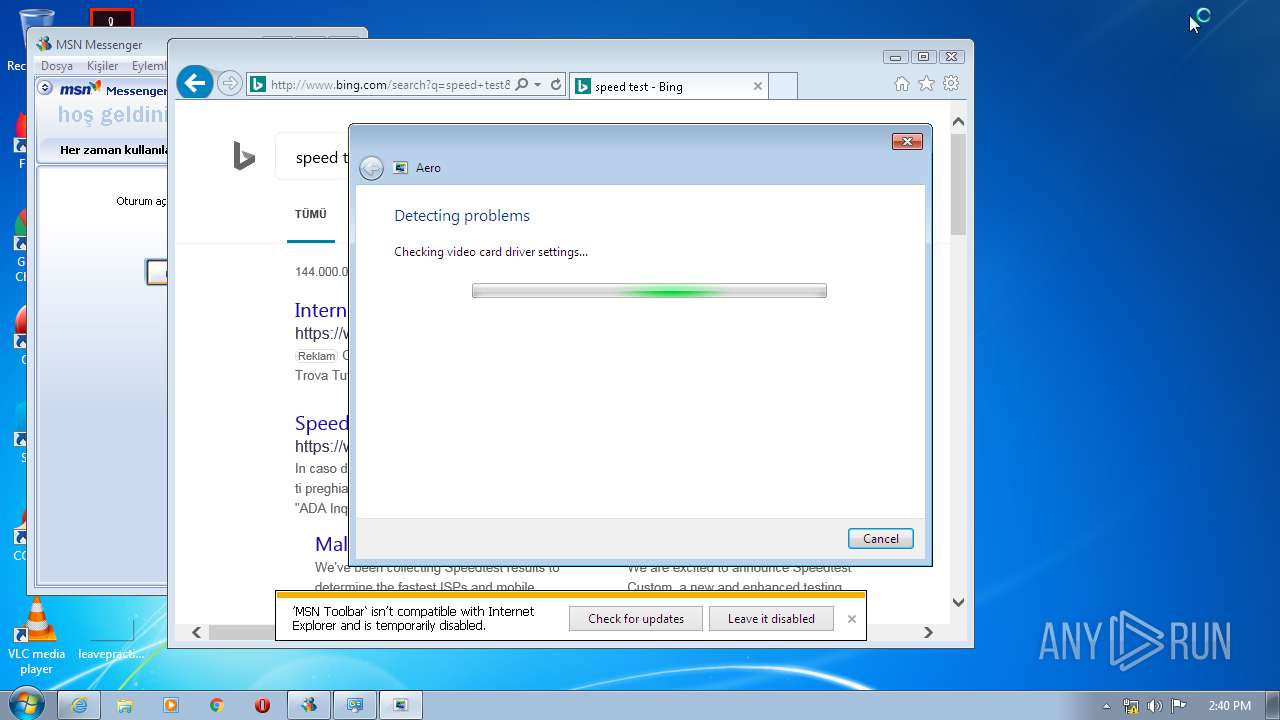Click the MSN Messenger collapse chevron button

tap(45, 88)
